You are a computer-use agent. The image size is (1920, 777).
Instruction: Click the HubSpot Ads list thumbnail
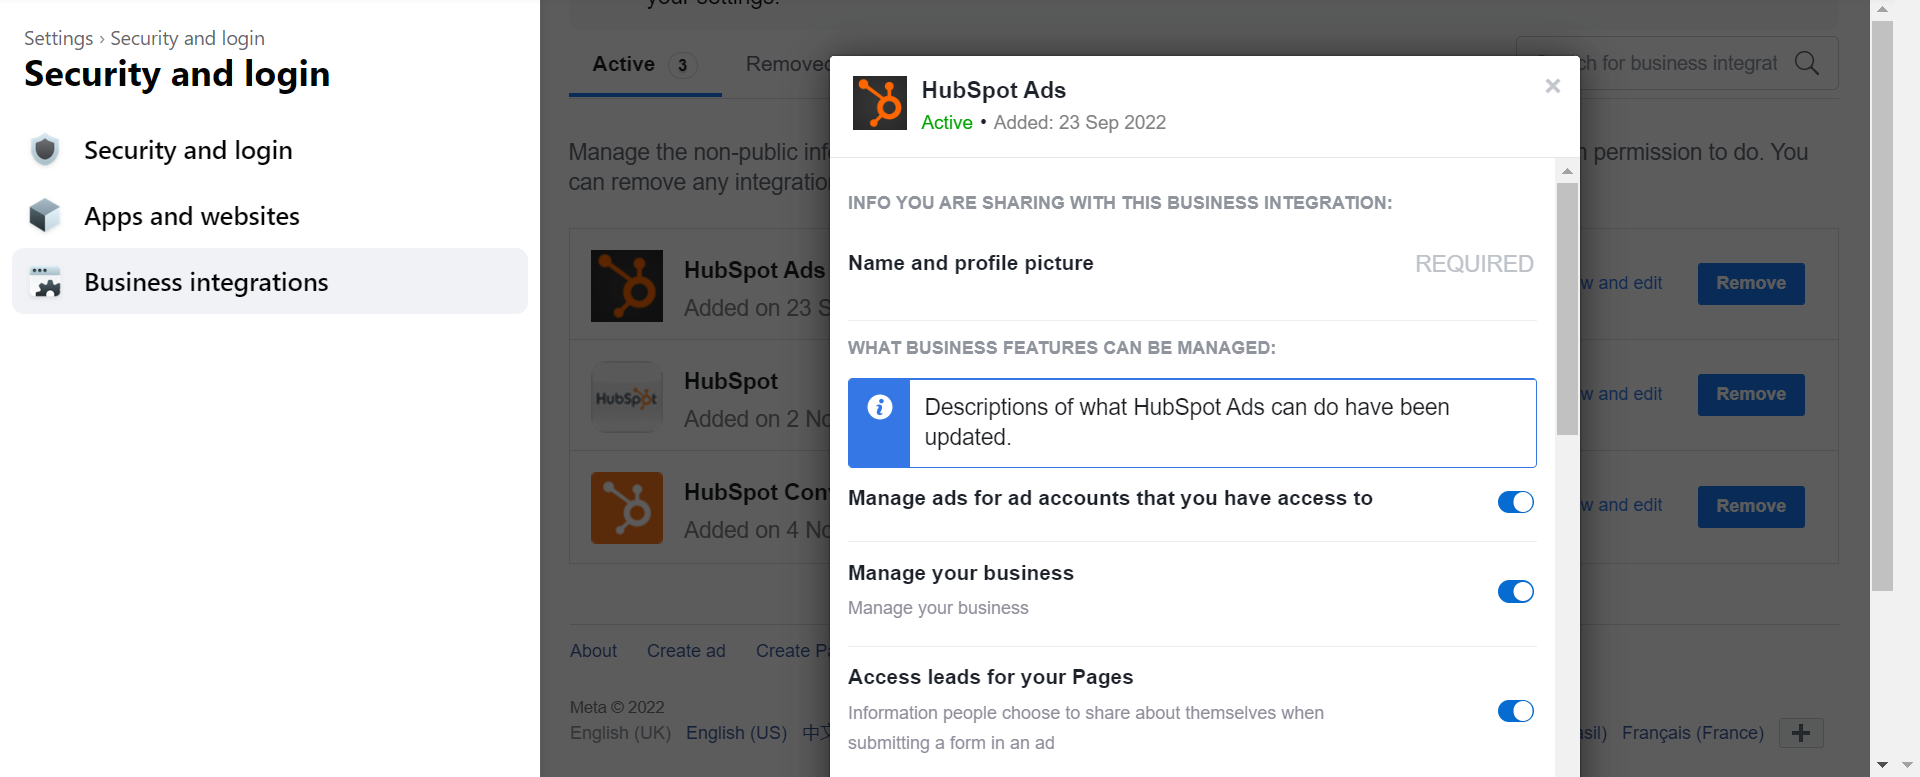[x=626, y=286]
